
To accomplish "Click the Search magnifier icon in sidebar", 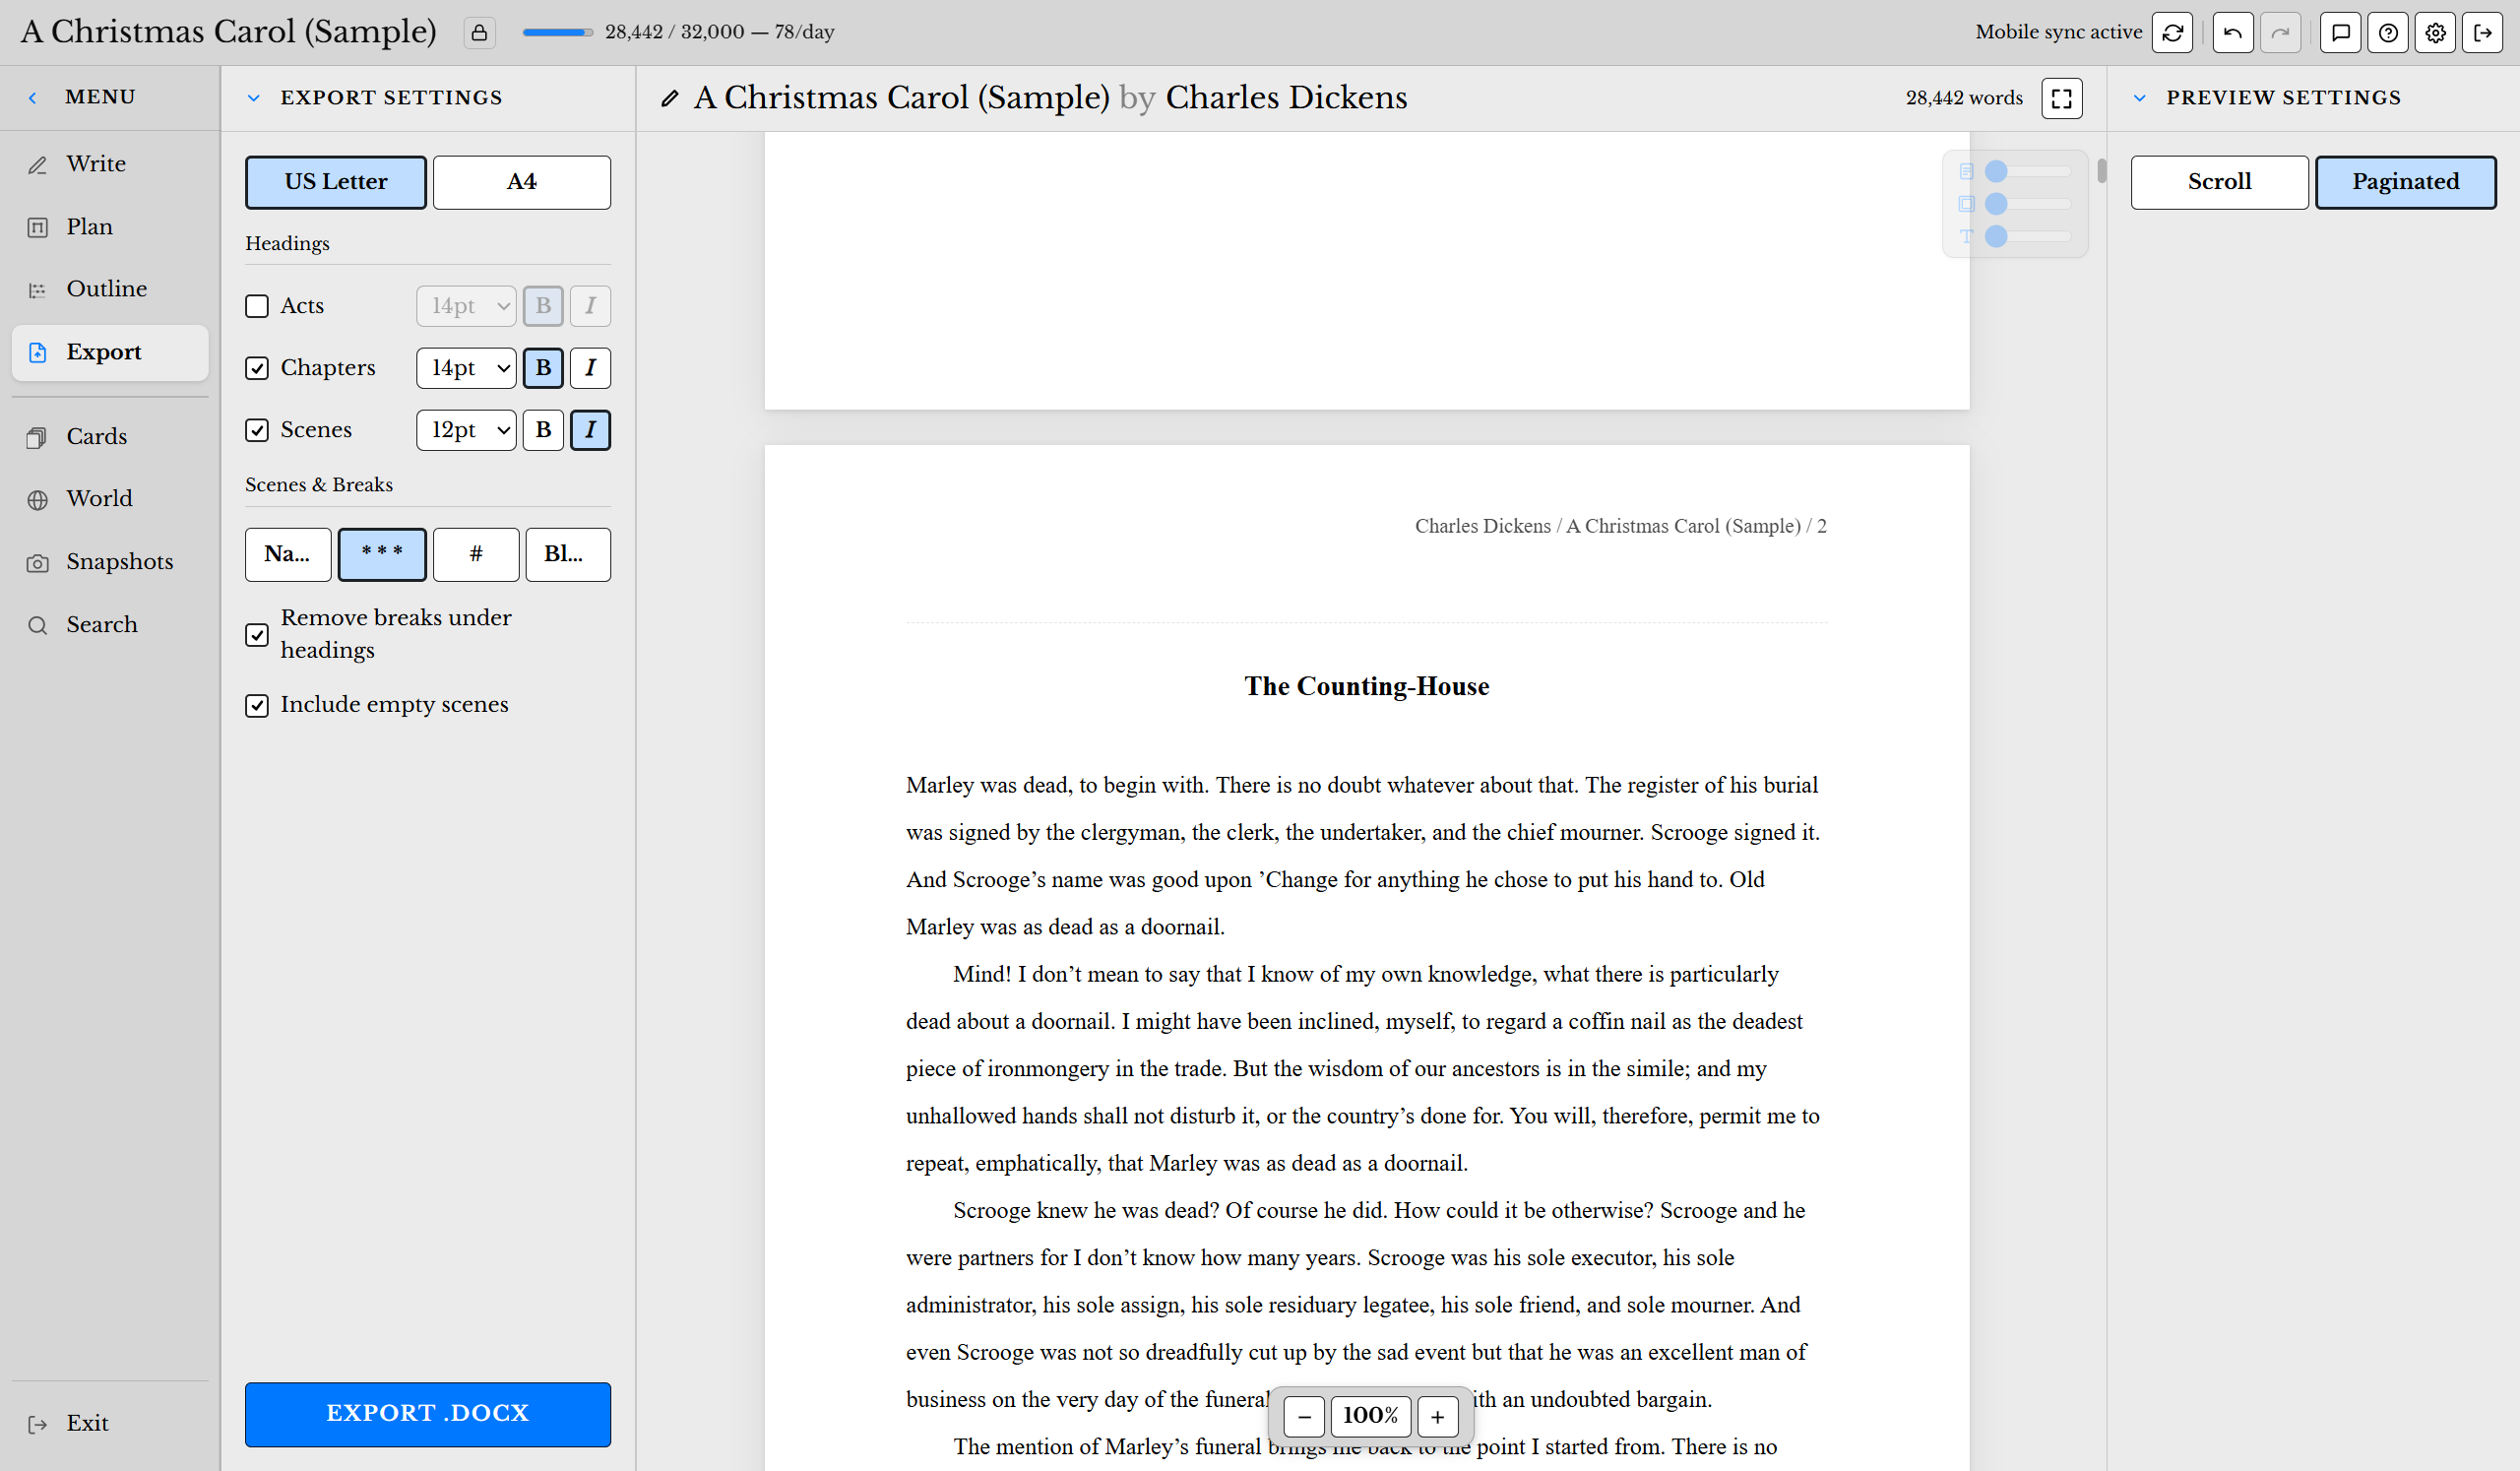I will (x=37, y=626).
